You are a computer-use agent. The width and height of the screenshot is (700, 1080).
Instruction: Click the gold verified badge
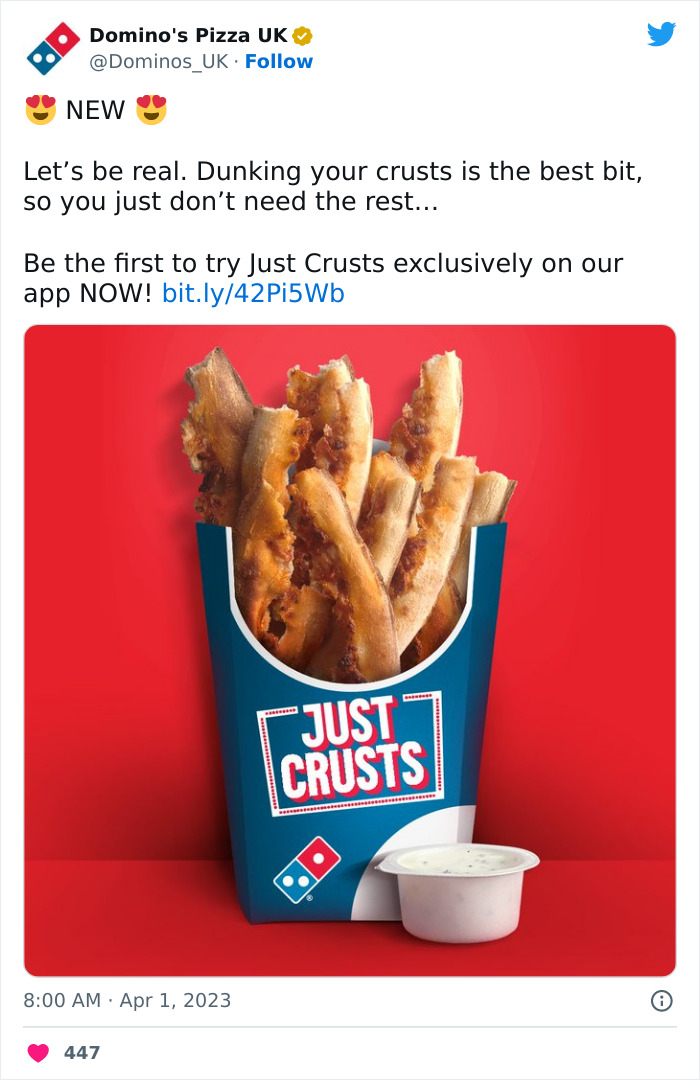click(x=302, y=35)
